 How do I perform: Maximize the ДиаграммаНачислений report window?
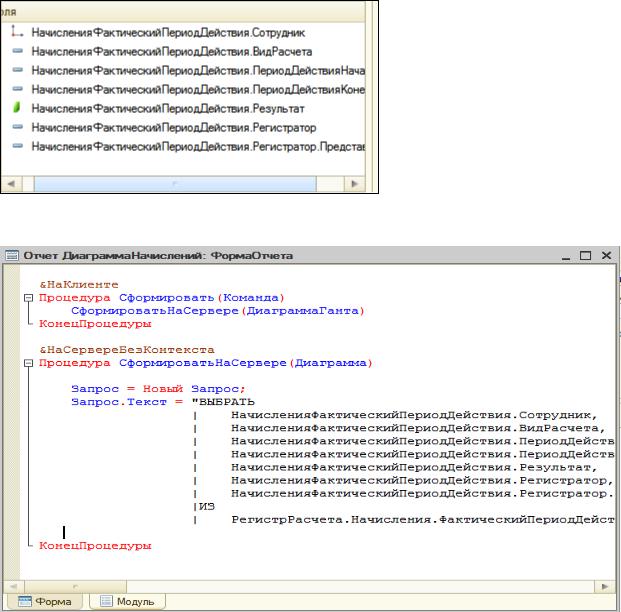click(585, 255)
